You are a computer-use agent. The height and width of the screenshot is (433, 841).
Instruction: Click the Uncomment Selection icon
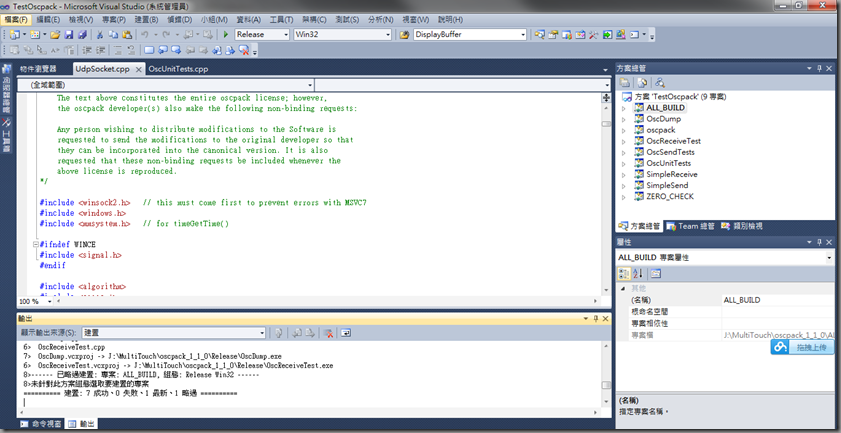tap(130, 50)
